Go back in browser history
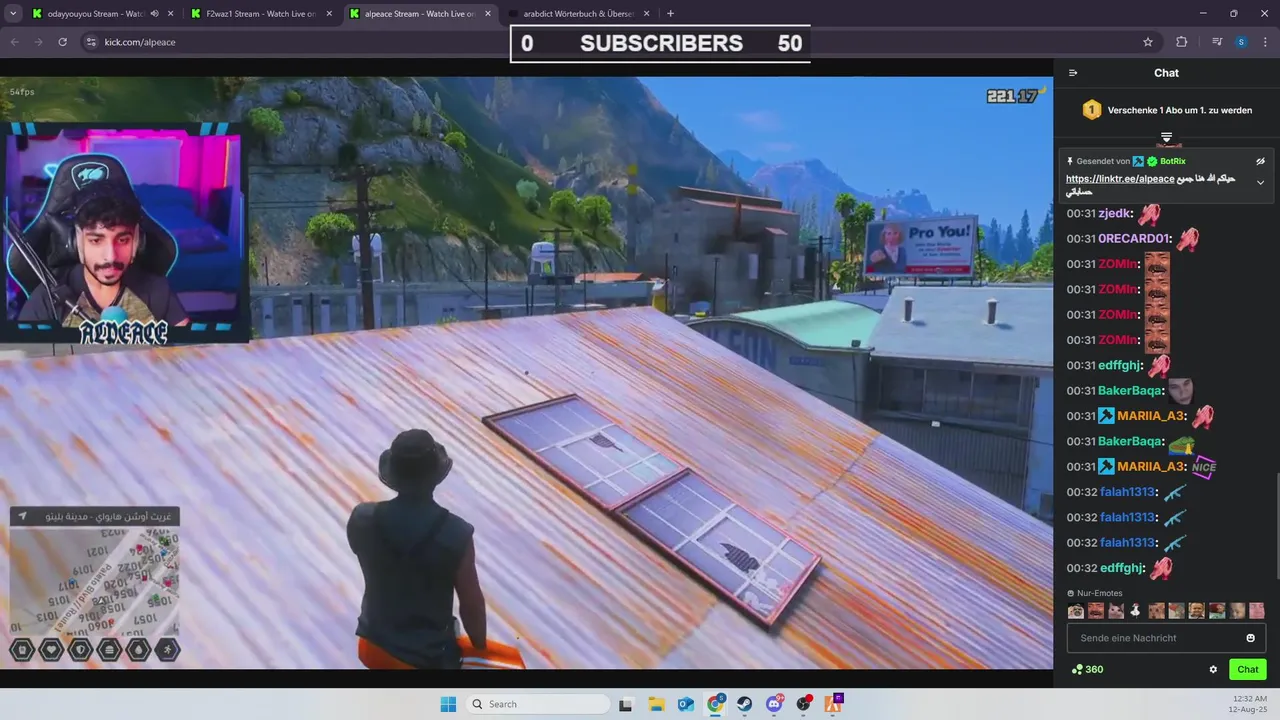 pos(14,42)
